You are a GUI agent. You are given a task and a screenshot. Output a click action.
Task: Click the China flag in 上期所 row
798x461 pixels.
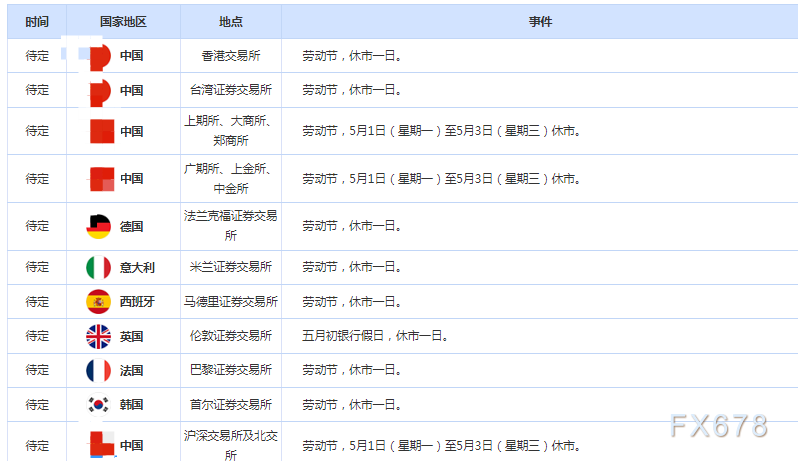102,131
